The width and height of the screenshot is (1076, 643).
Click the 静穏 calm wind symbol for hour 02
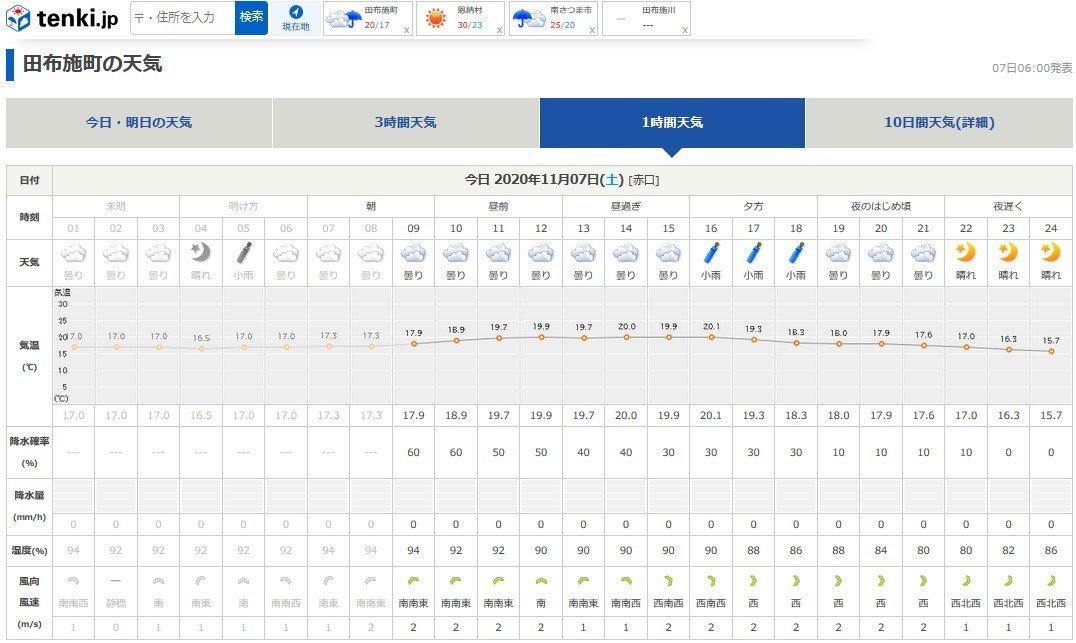(116, 581)
